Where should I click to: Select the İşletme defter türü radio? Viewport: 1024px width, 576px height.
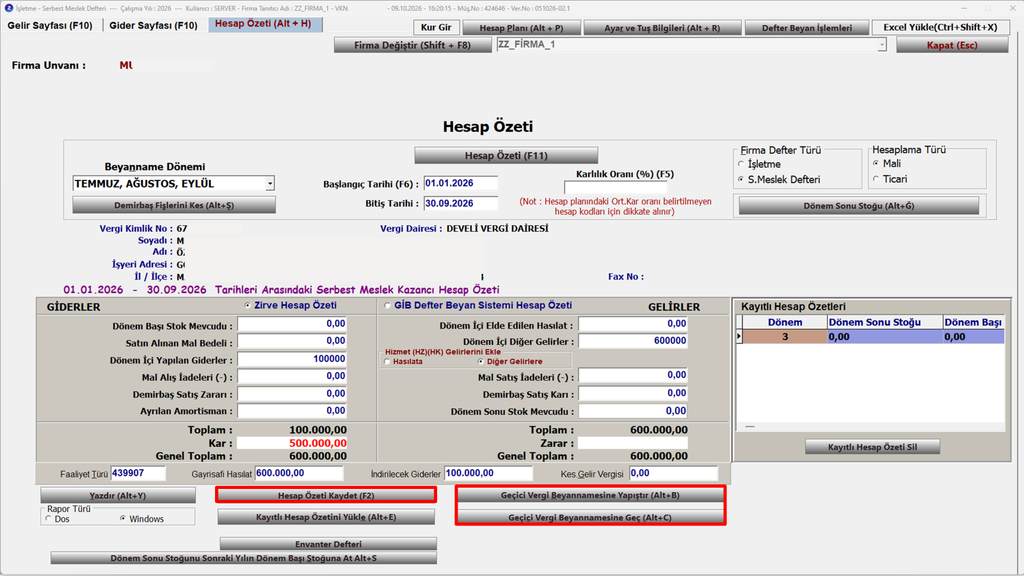tap(741, 164)
